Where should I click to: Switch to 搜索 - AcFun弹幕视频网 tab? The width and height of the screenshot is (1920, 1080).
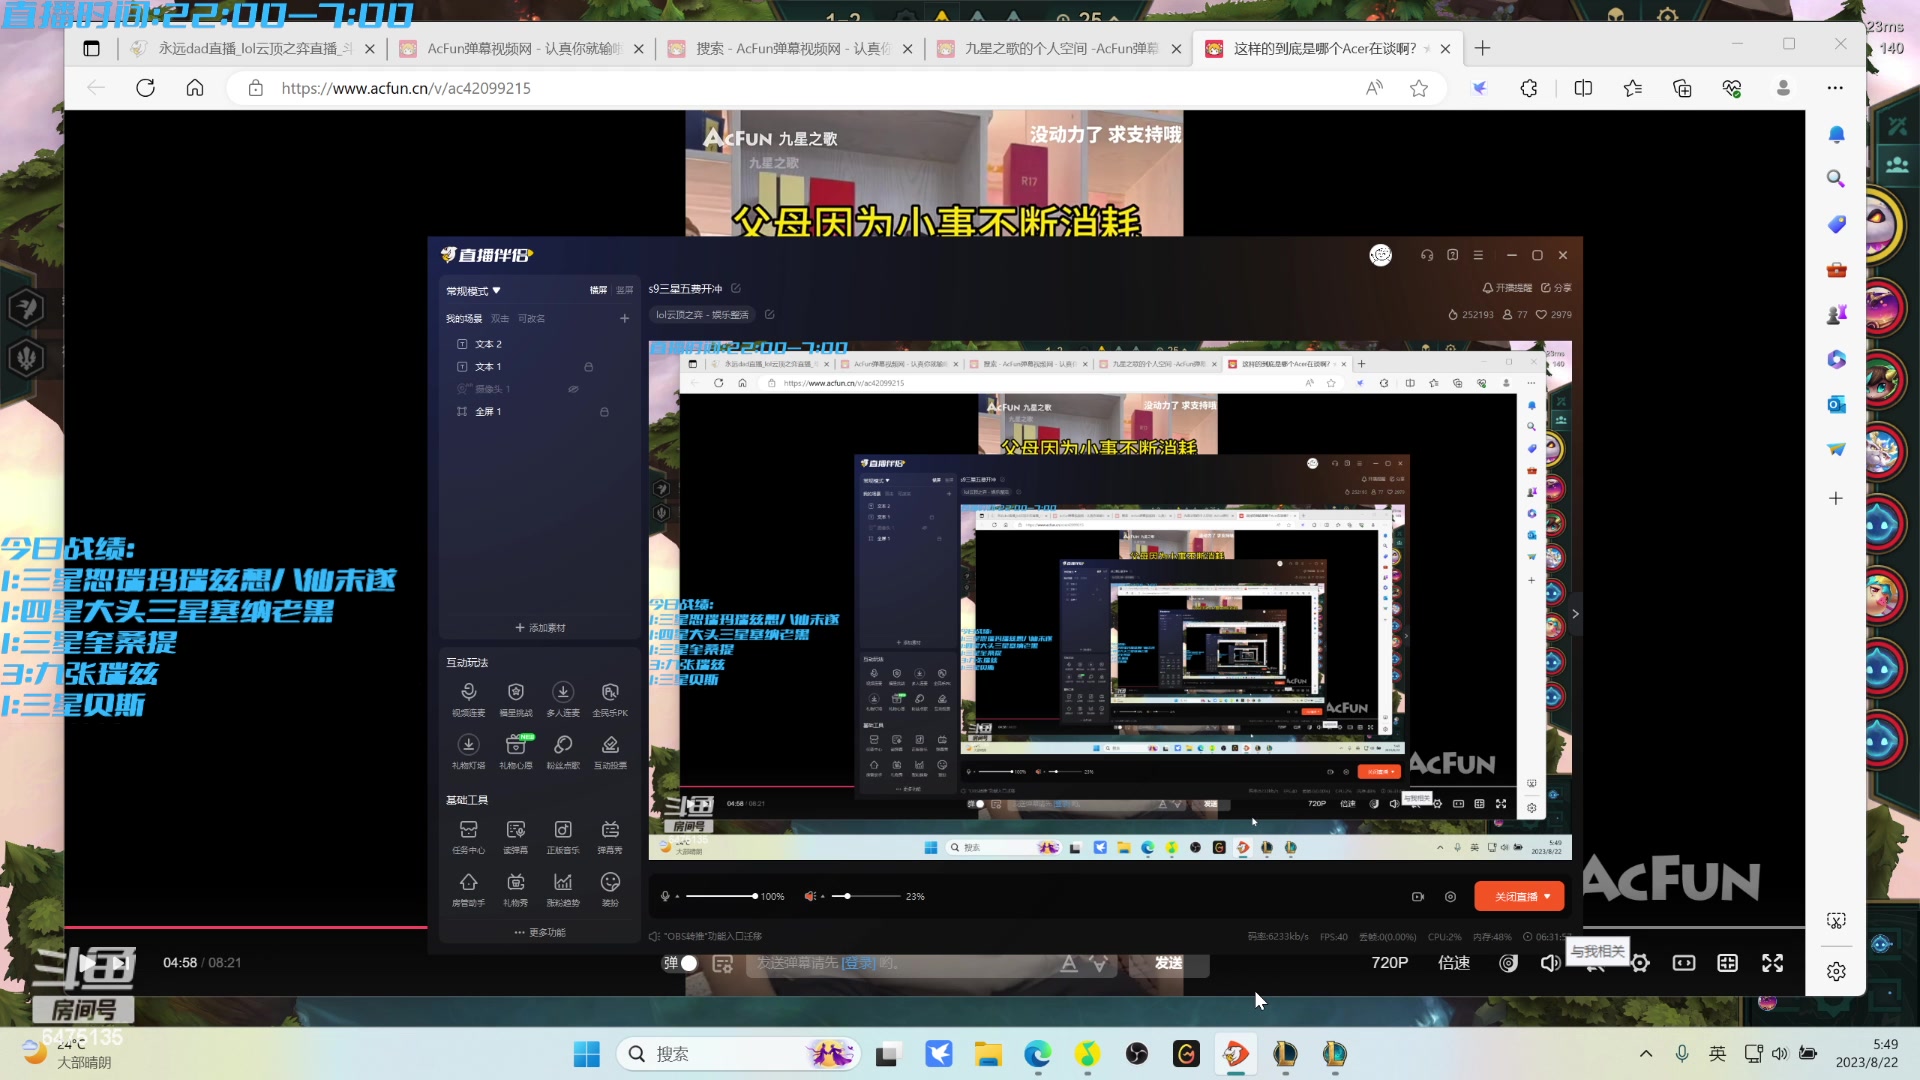point(790,48)
